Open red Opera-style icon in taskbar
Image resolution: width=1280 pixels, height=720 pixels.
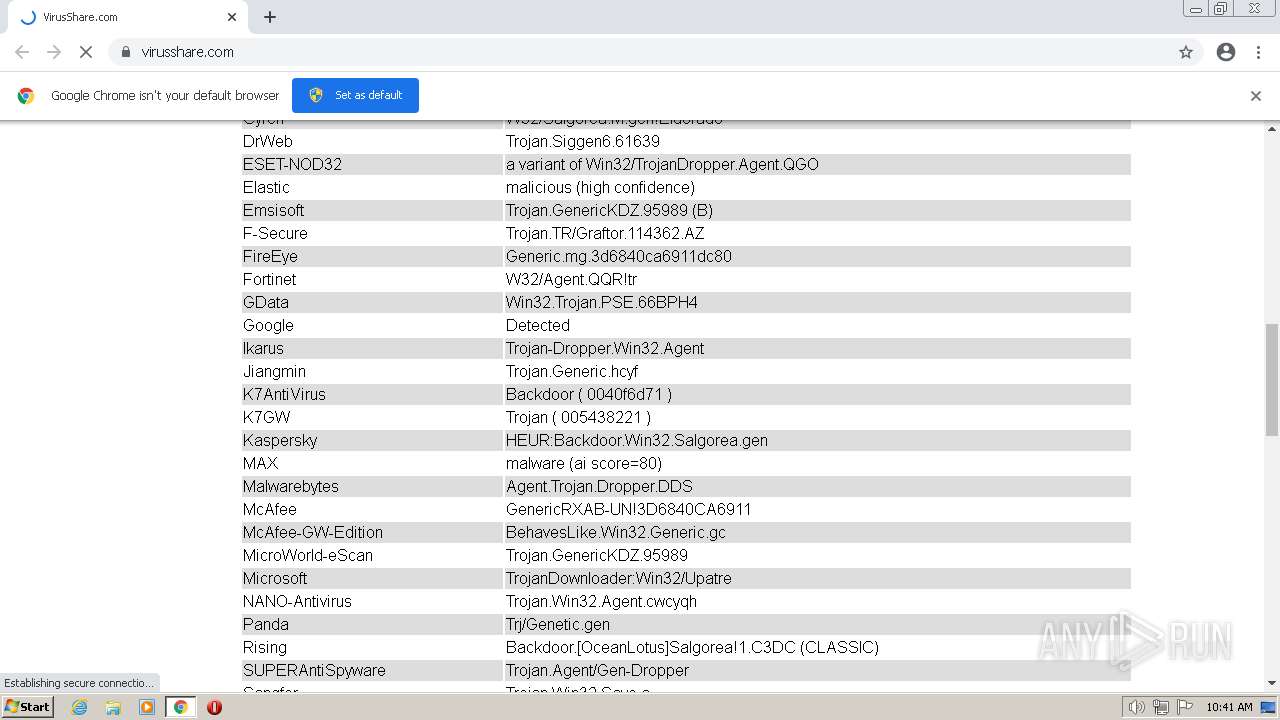pyautogui.click(x=214, y=707)
